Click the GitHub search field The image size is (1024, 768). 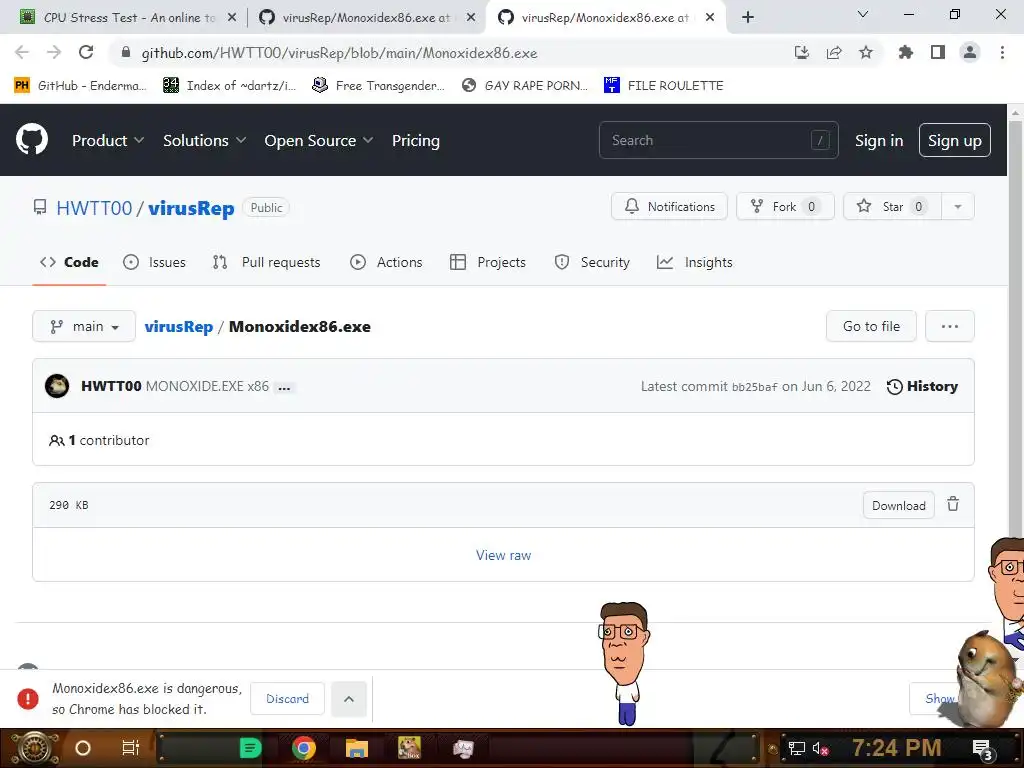tap(718, 140)
